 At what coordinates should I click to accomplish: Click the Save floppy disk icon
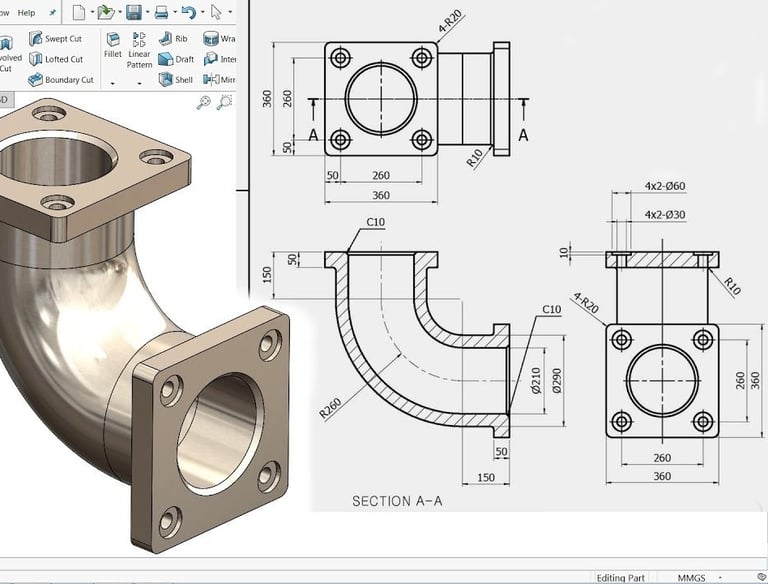(134, 12)
